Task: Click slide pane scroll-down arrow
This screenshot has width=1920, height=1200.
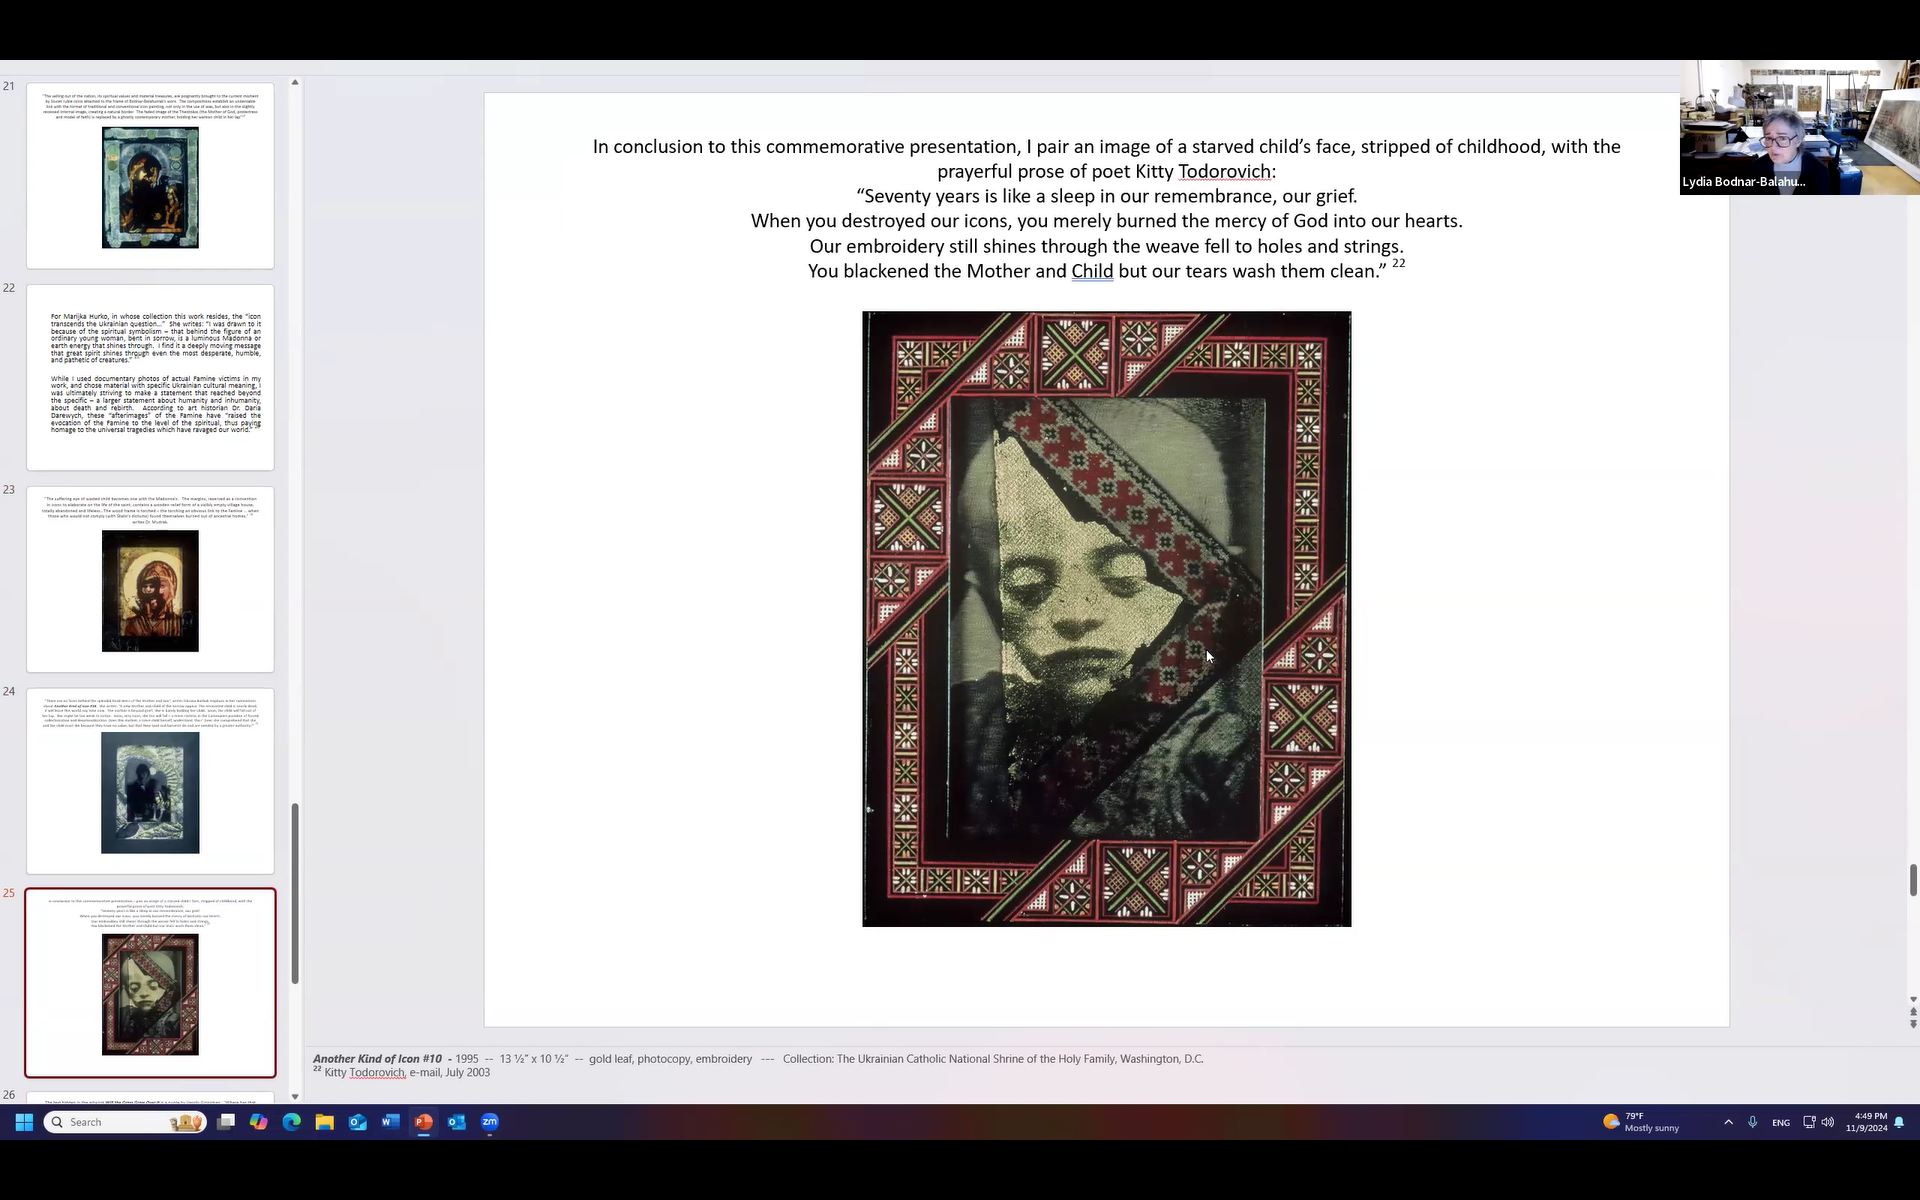Action: [x=1913, y=999]
